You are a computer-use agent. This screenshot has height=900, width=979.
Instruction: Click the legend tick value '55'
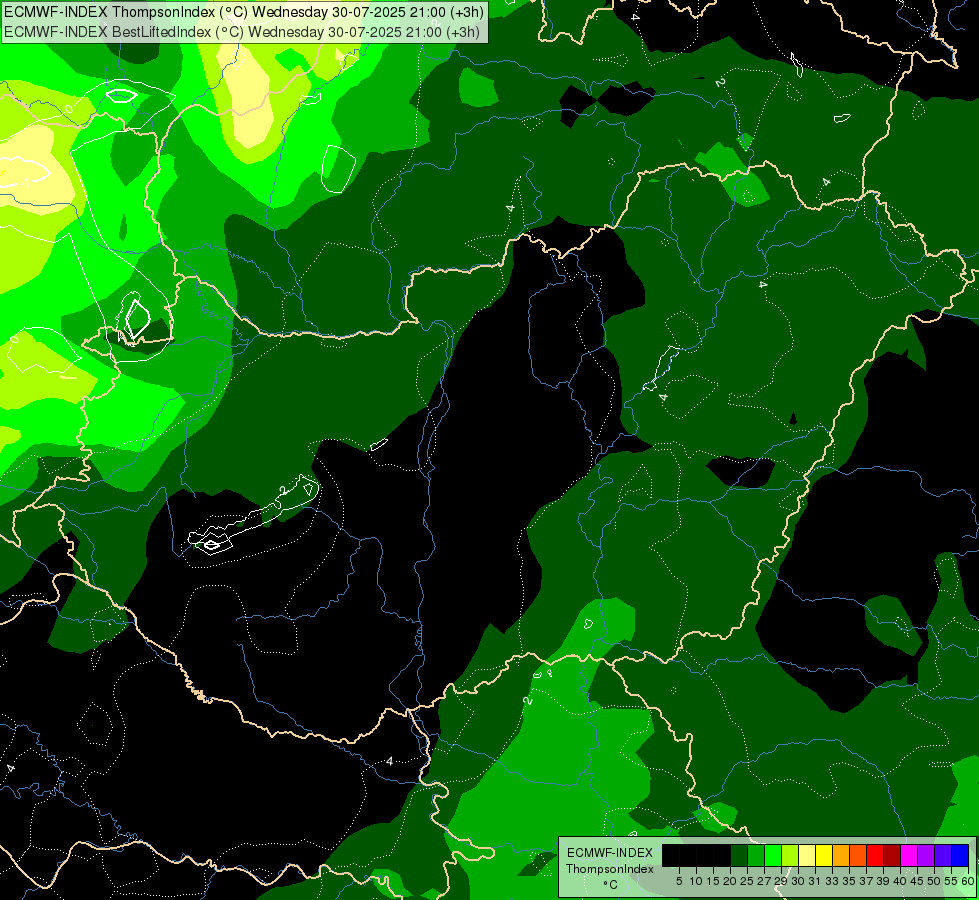point(951,881)
